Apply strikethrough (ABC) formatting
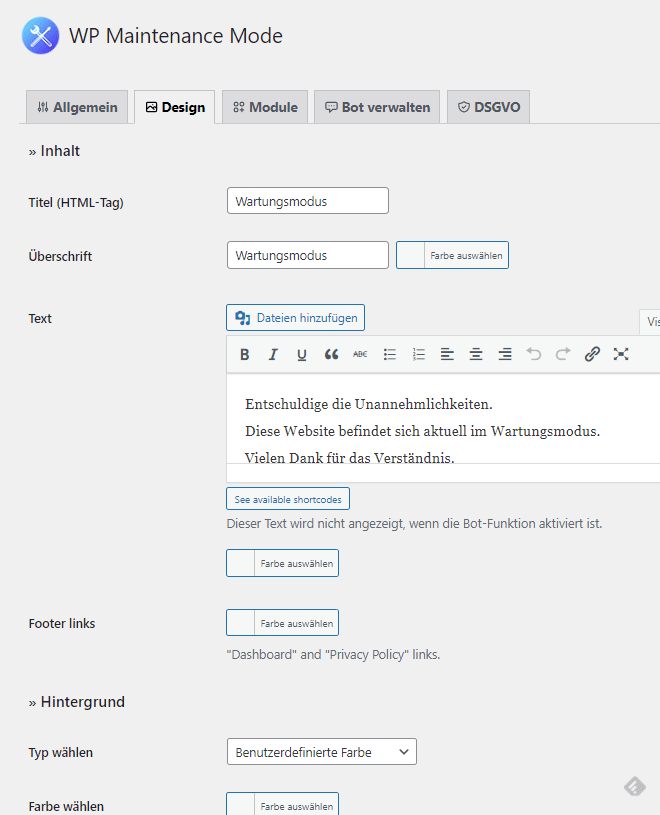Screen dimensions: 660x815 [x=360, y=354]
